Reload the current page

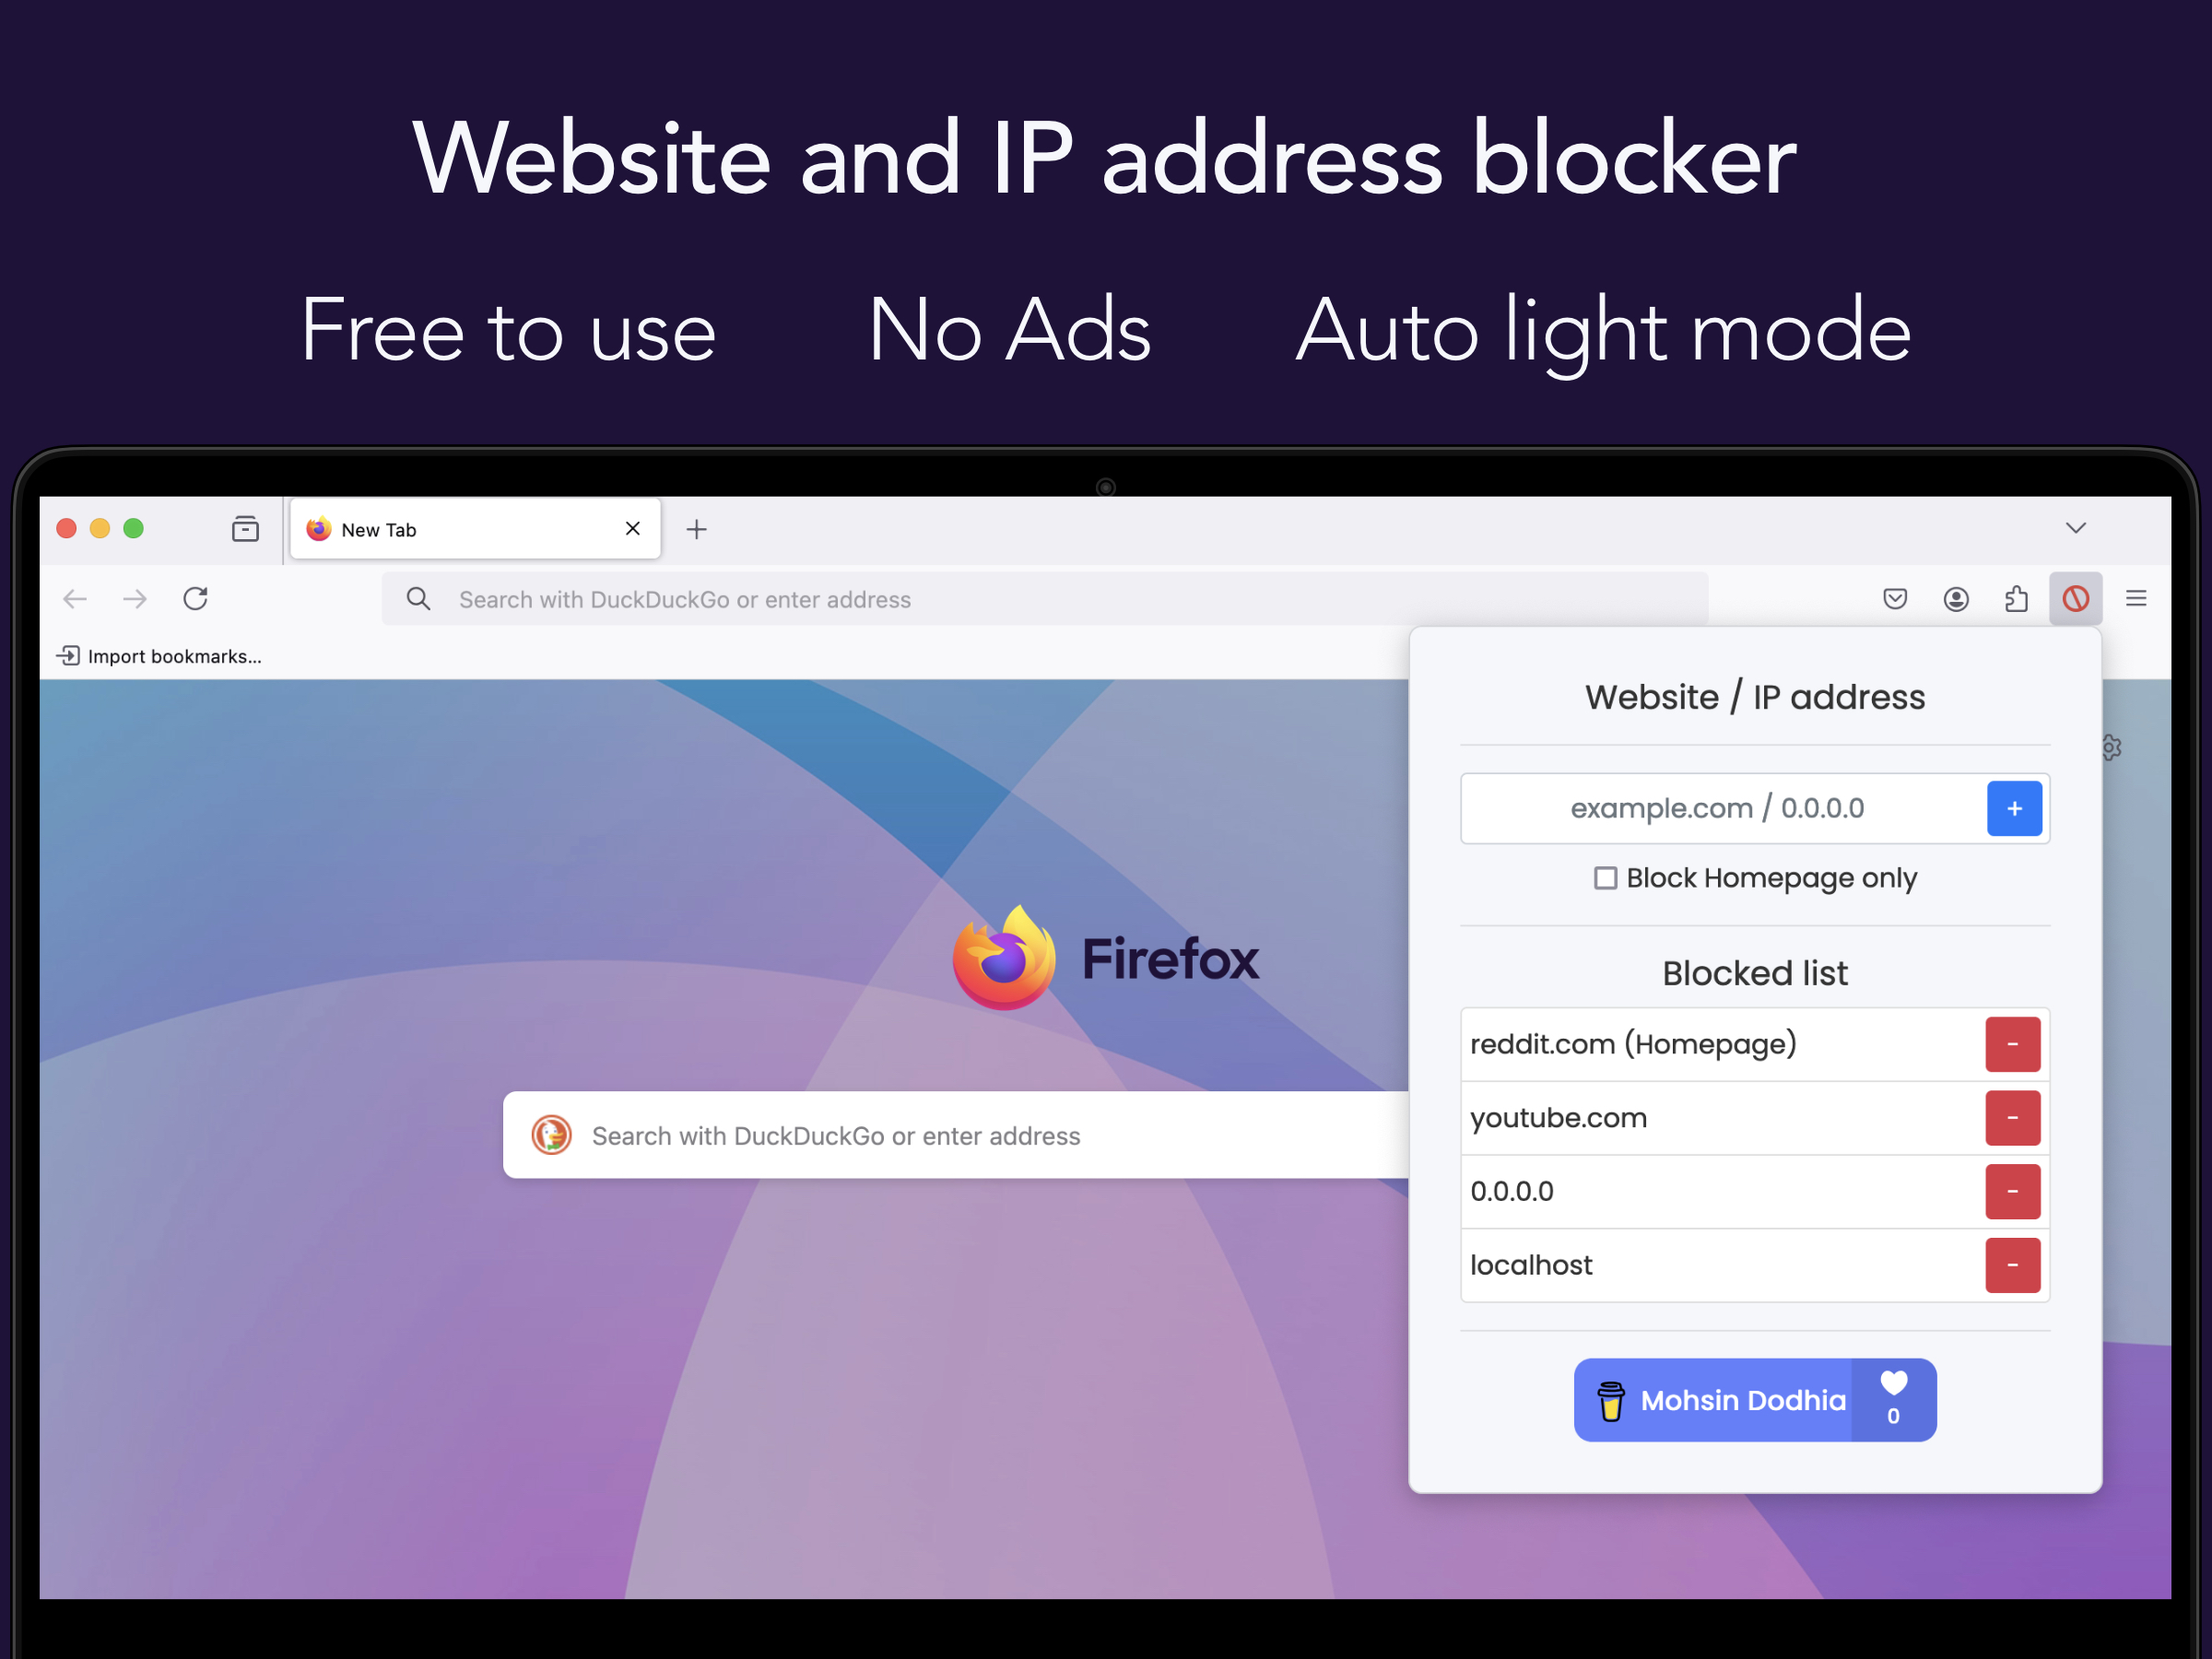tap(195, 598)
